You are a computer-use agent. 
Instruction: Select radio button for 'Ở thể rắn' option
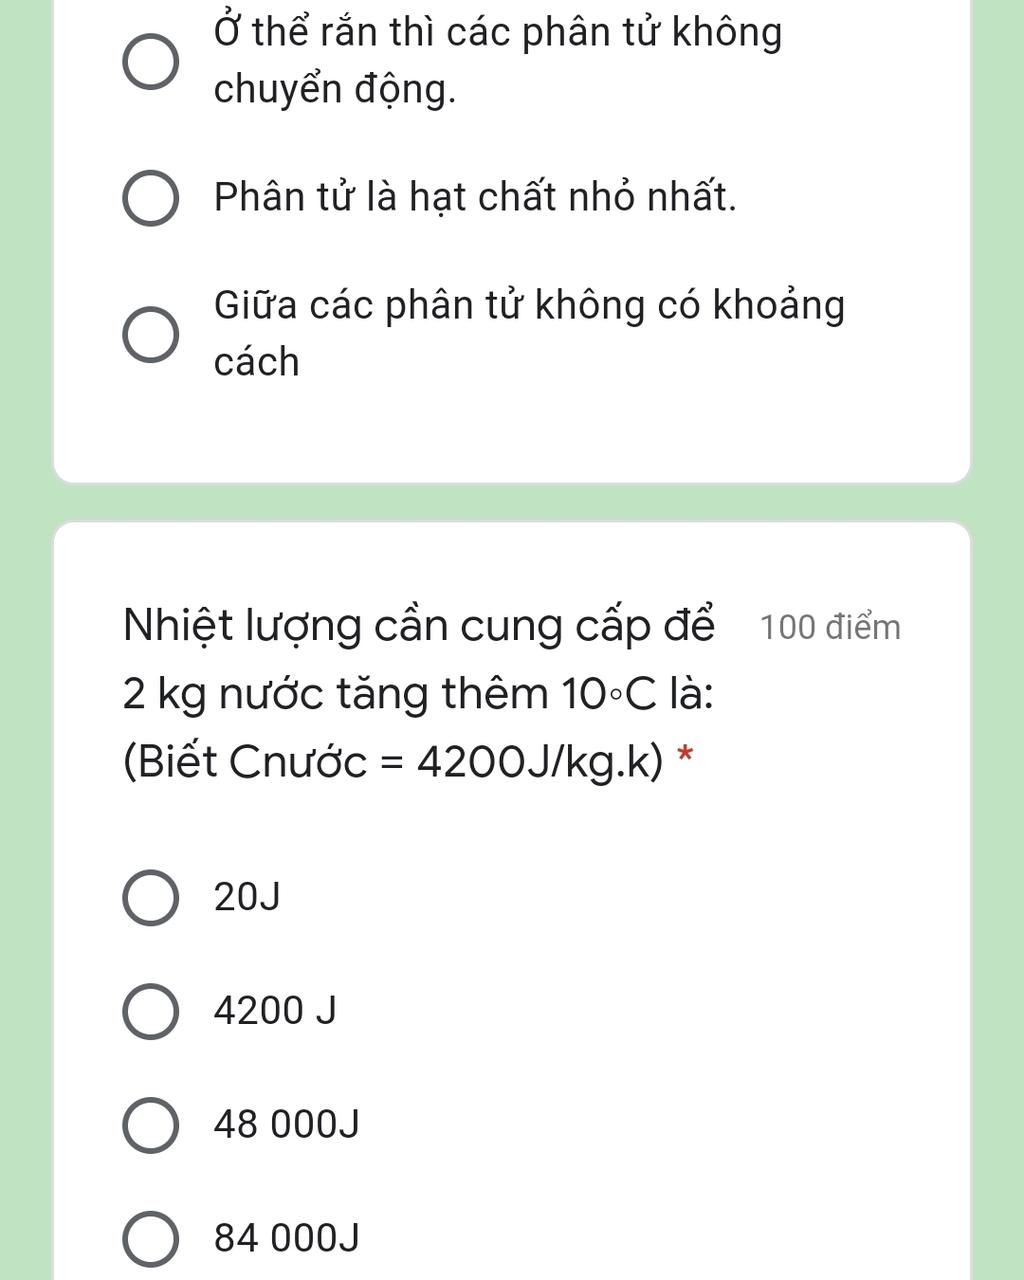tap(151, 62)
